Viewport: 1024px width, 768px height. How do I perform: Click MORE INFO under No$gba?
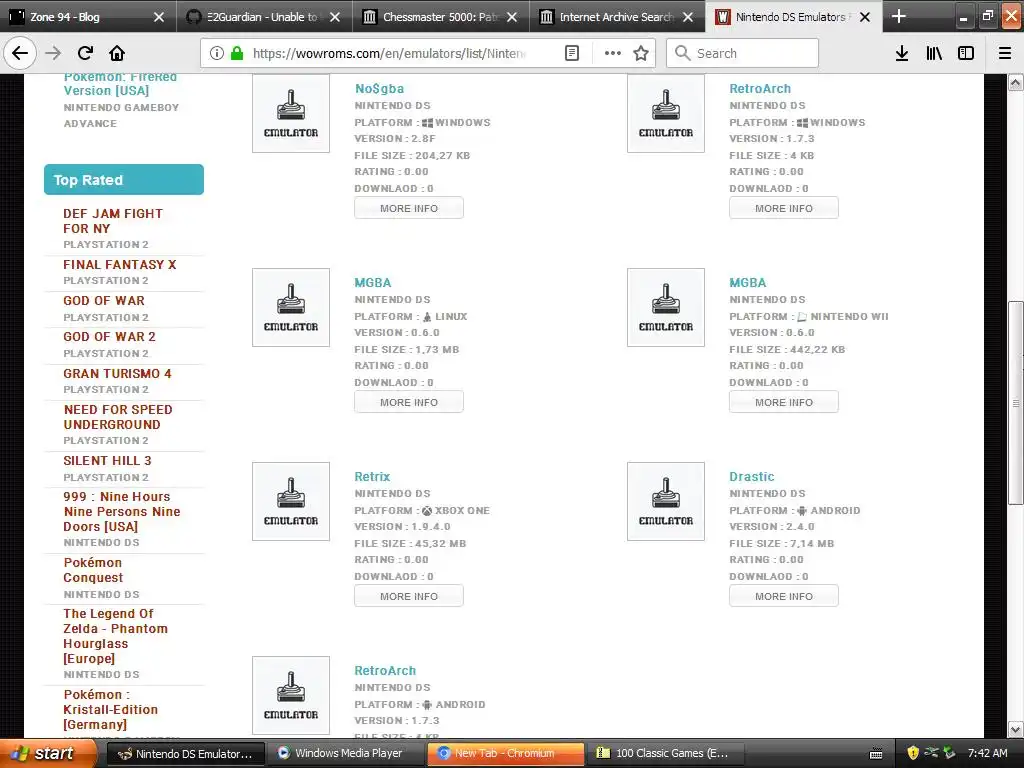[x=409, y=208]
